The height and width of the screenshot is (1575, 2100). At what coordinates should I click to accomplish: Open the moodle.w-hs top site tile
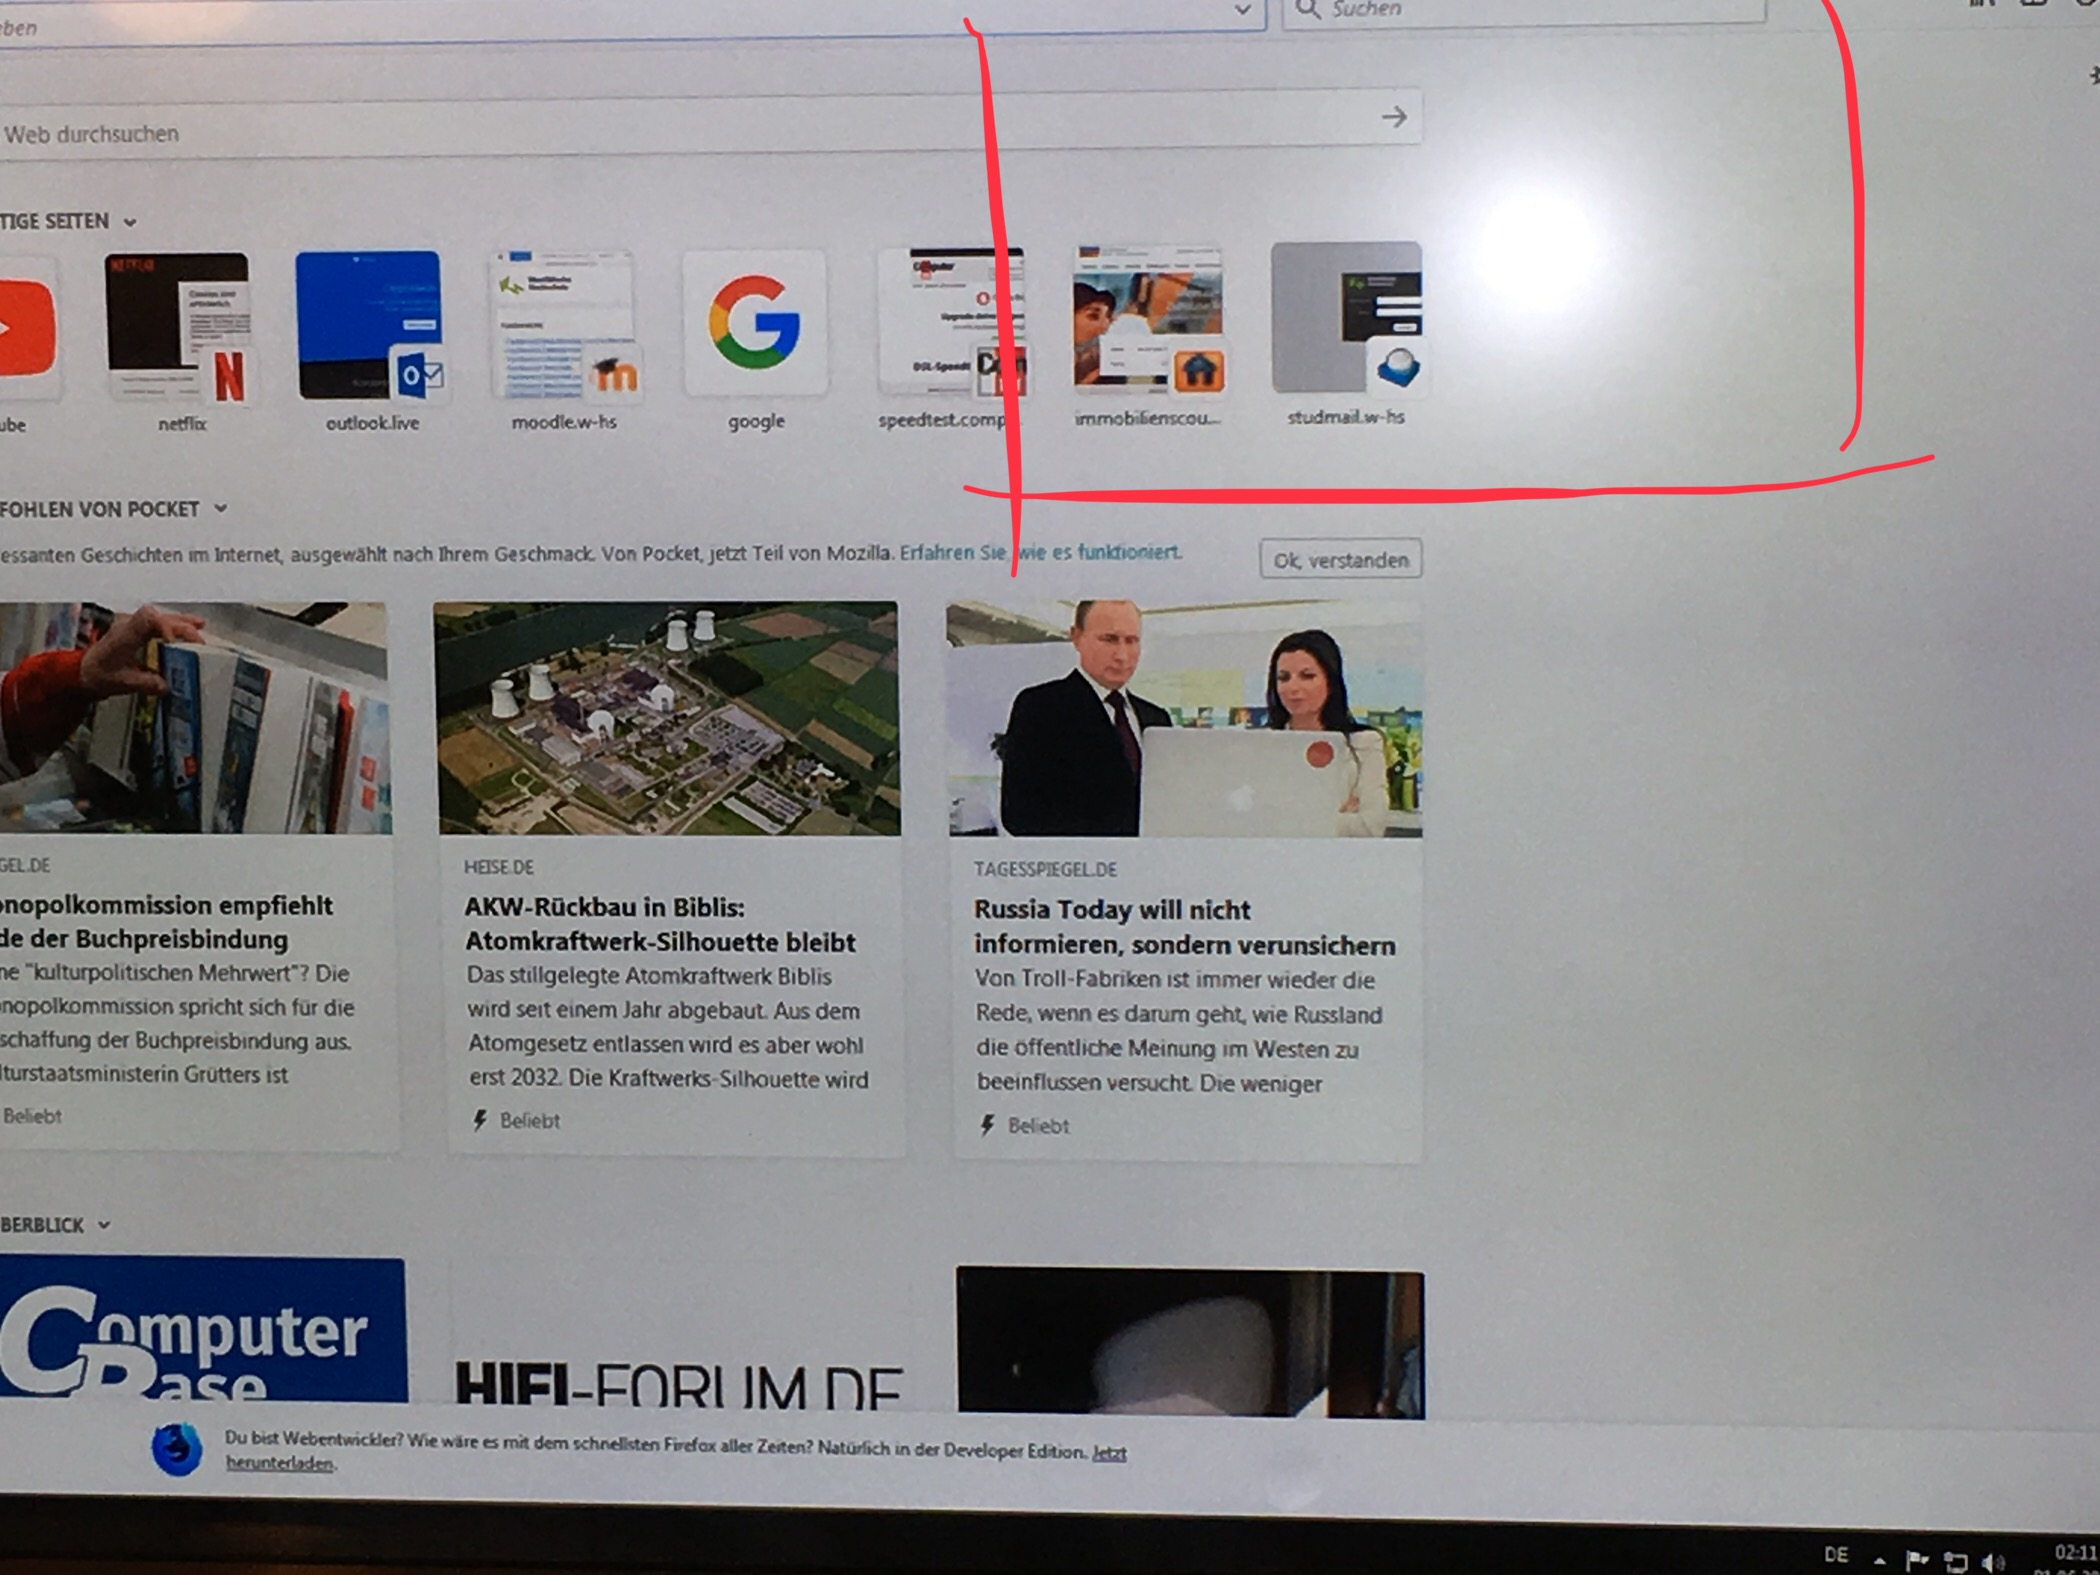click(563, 325)
